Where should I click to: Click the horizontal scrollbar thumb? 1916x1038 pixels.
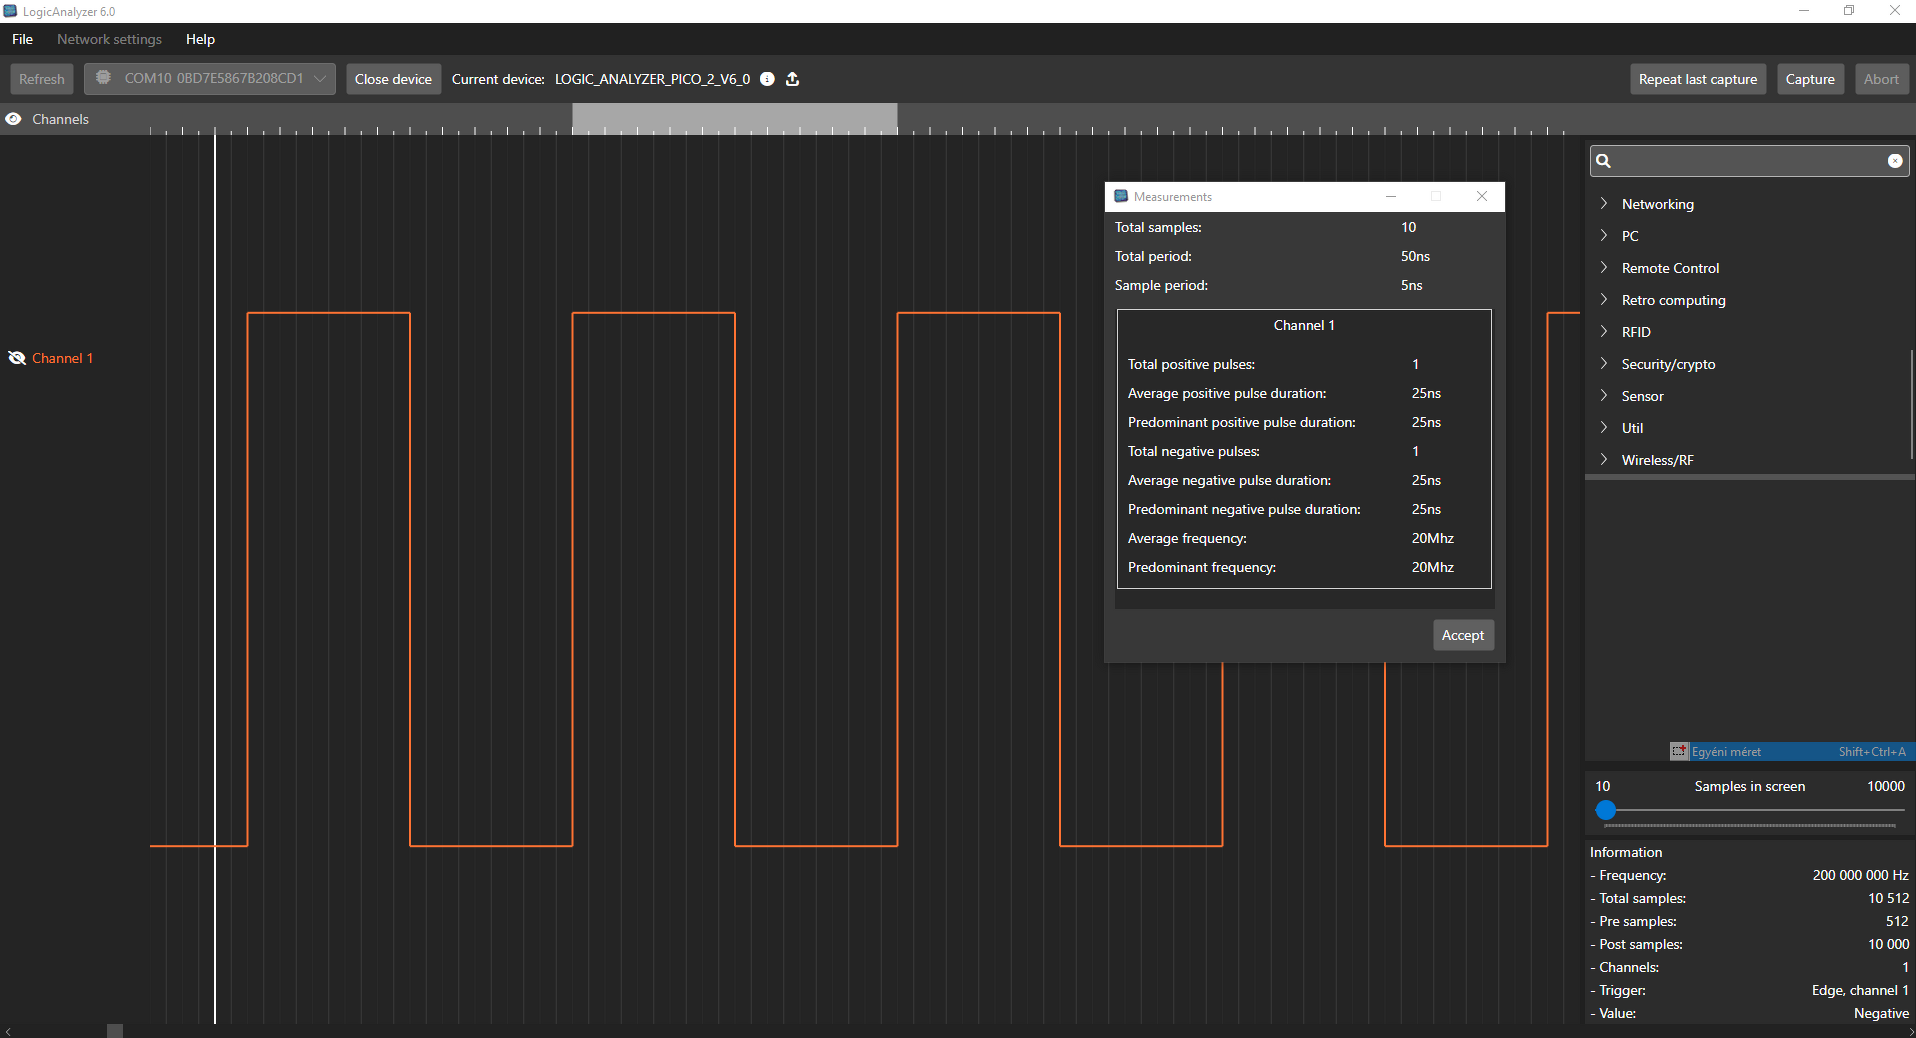(x=115, y=1031)
